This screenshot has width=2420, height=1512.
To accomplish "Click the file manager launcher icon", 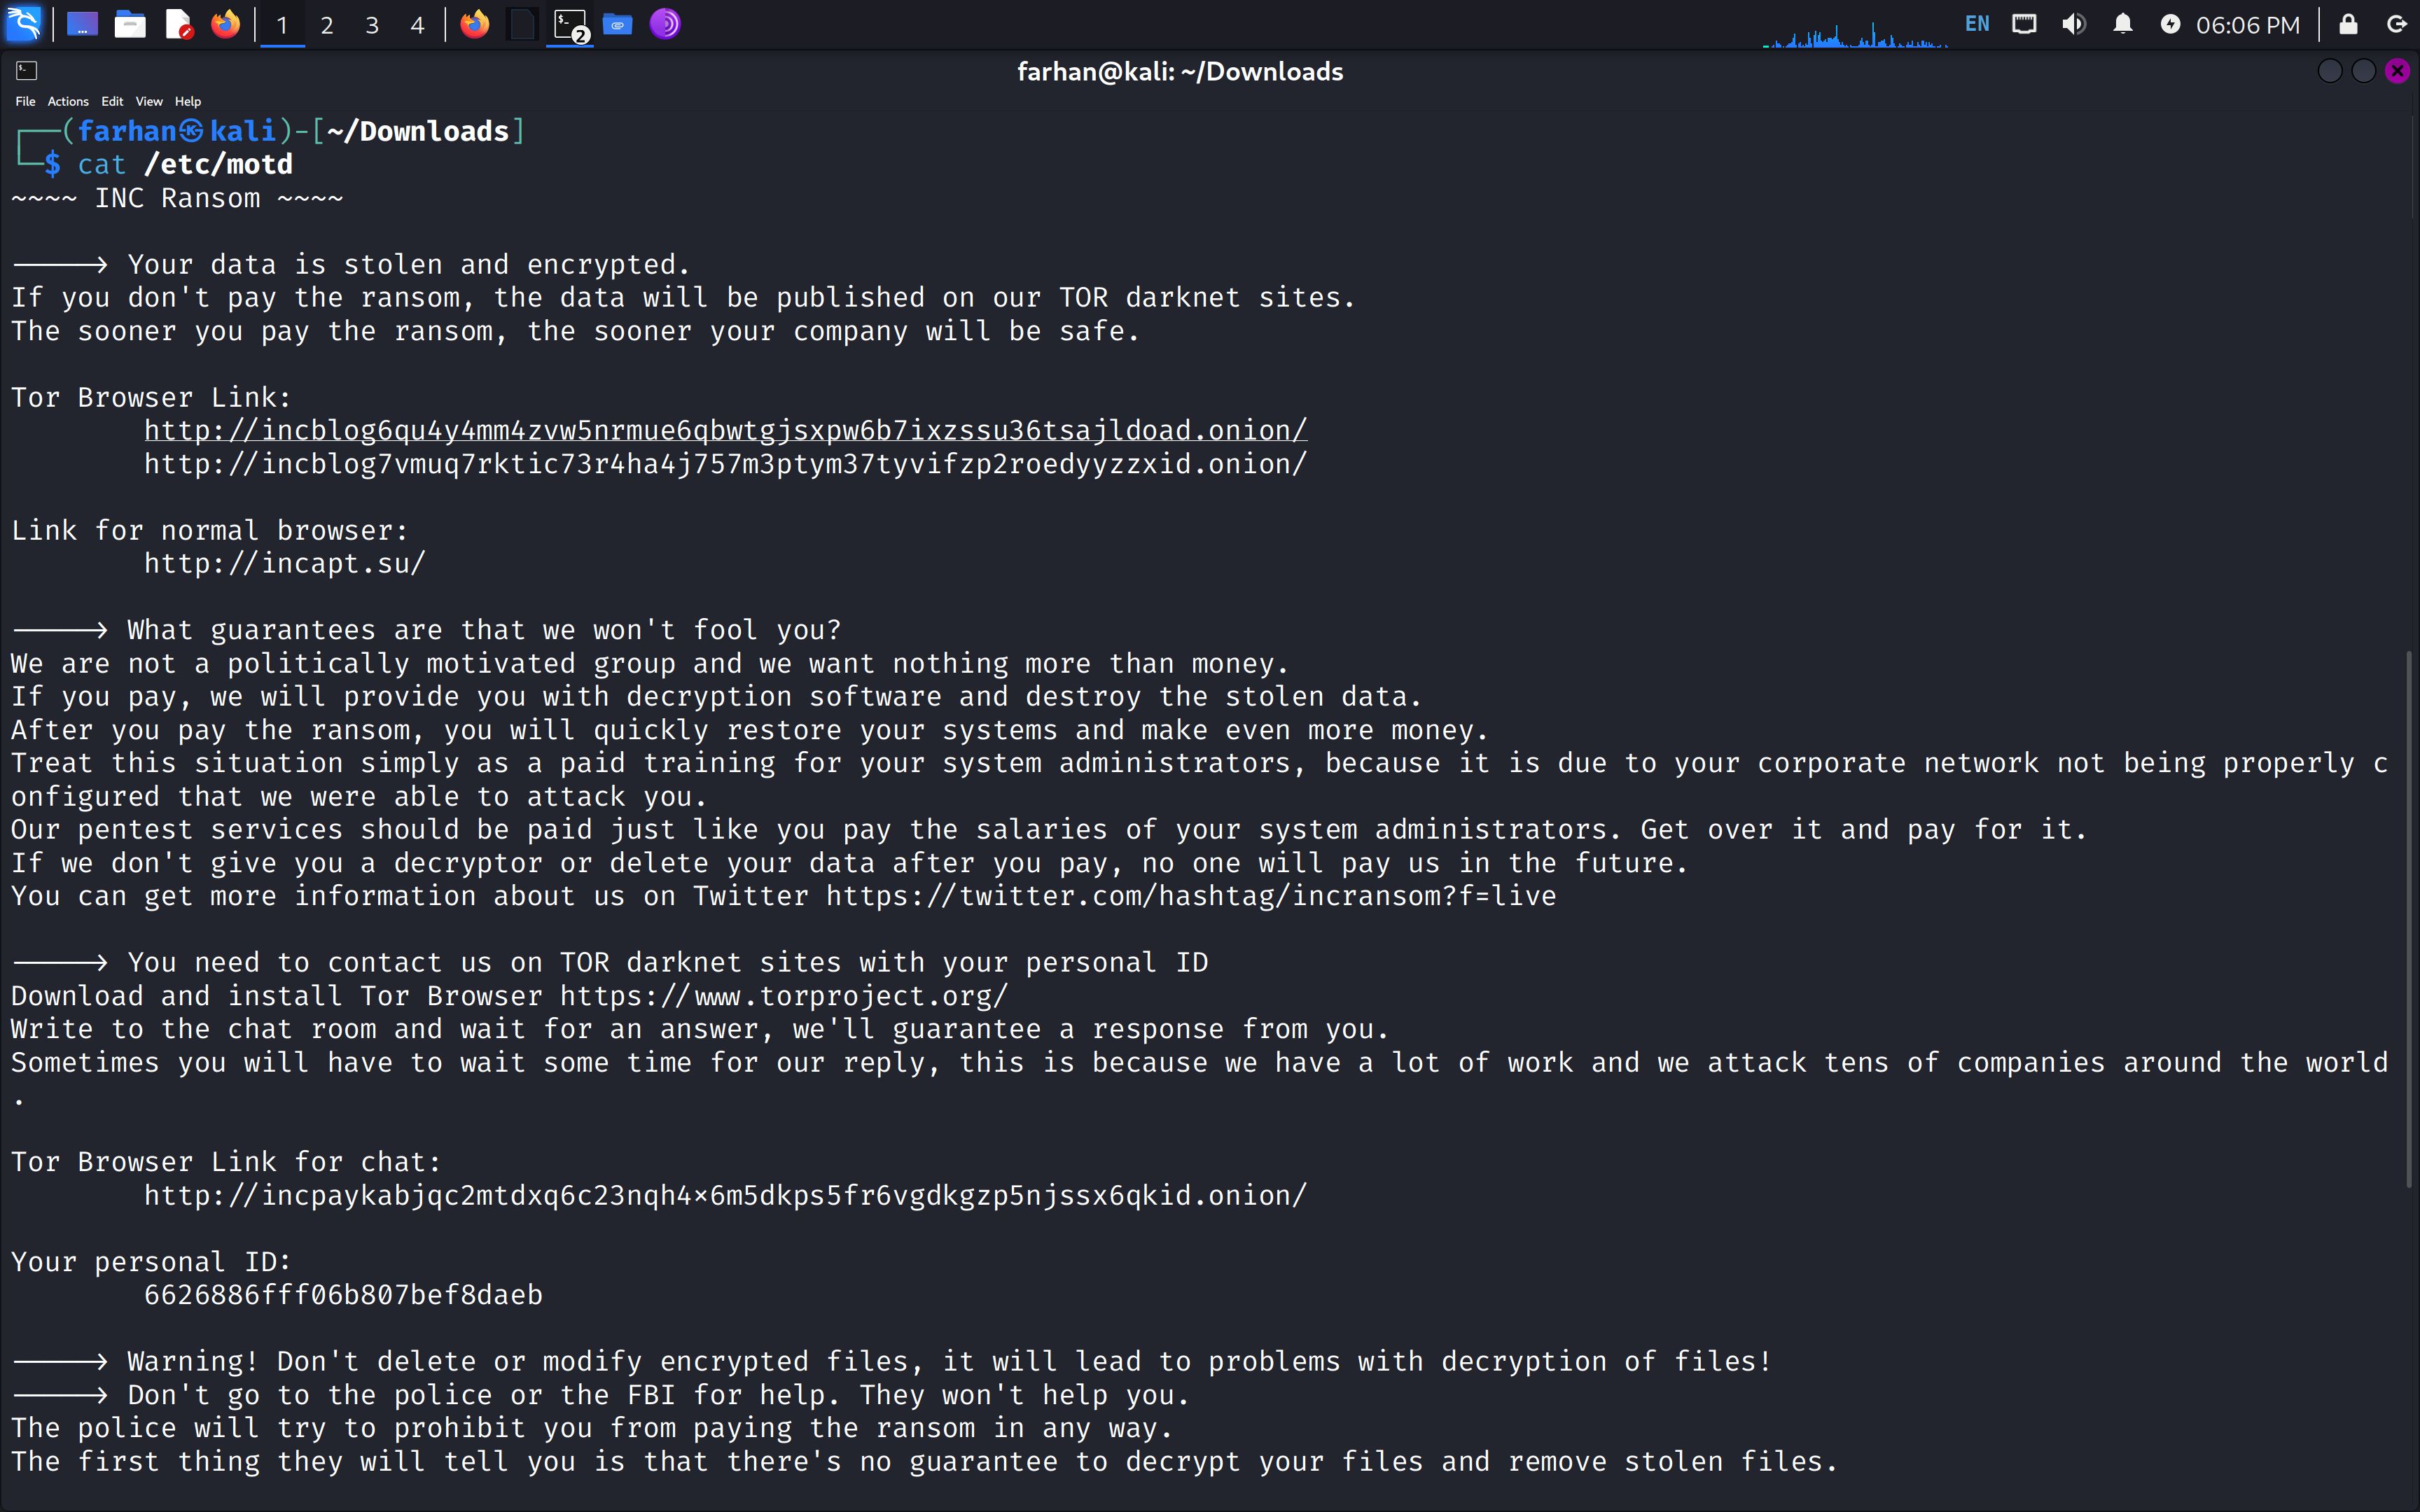I will 130,24.
